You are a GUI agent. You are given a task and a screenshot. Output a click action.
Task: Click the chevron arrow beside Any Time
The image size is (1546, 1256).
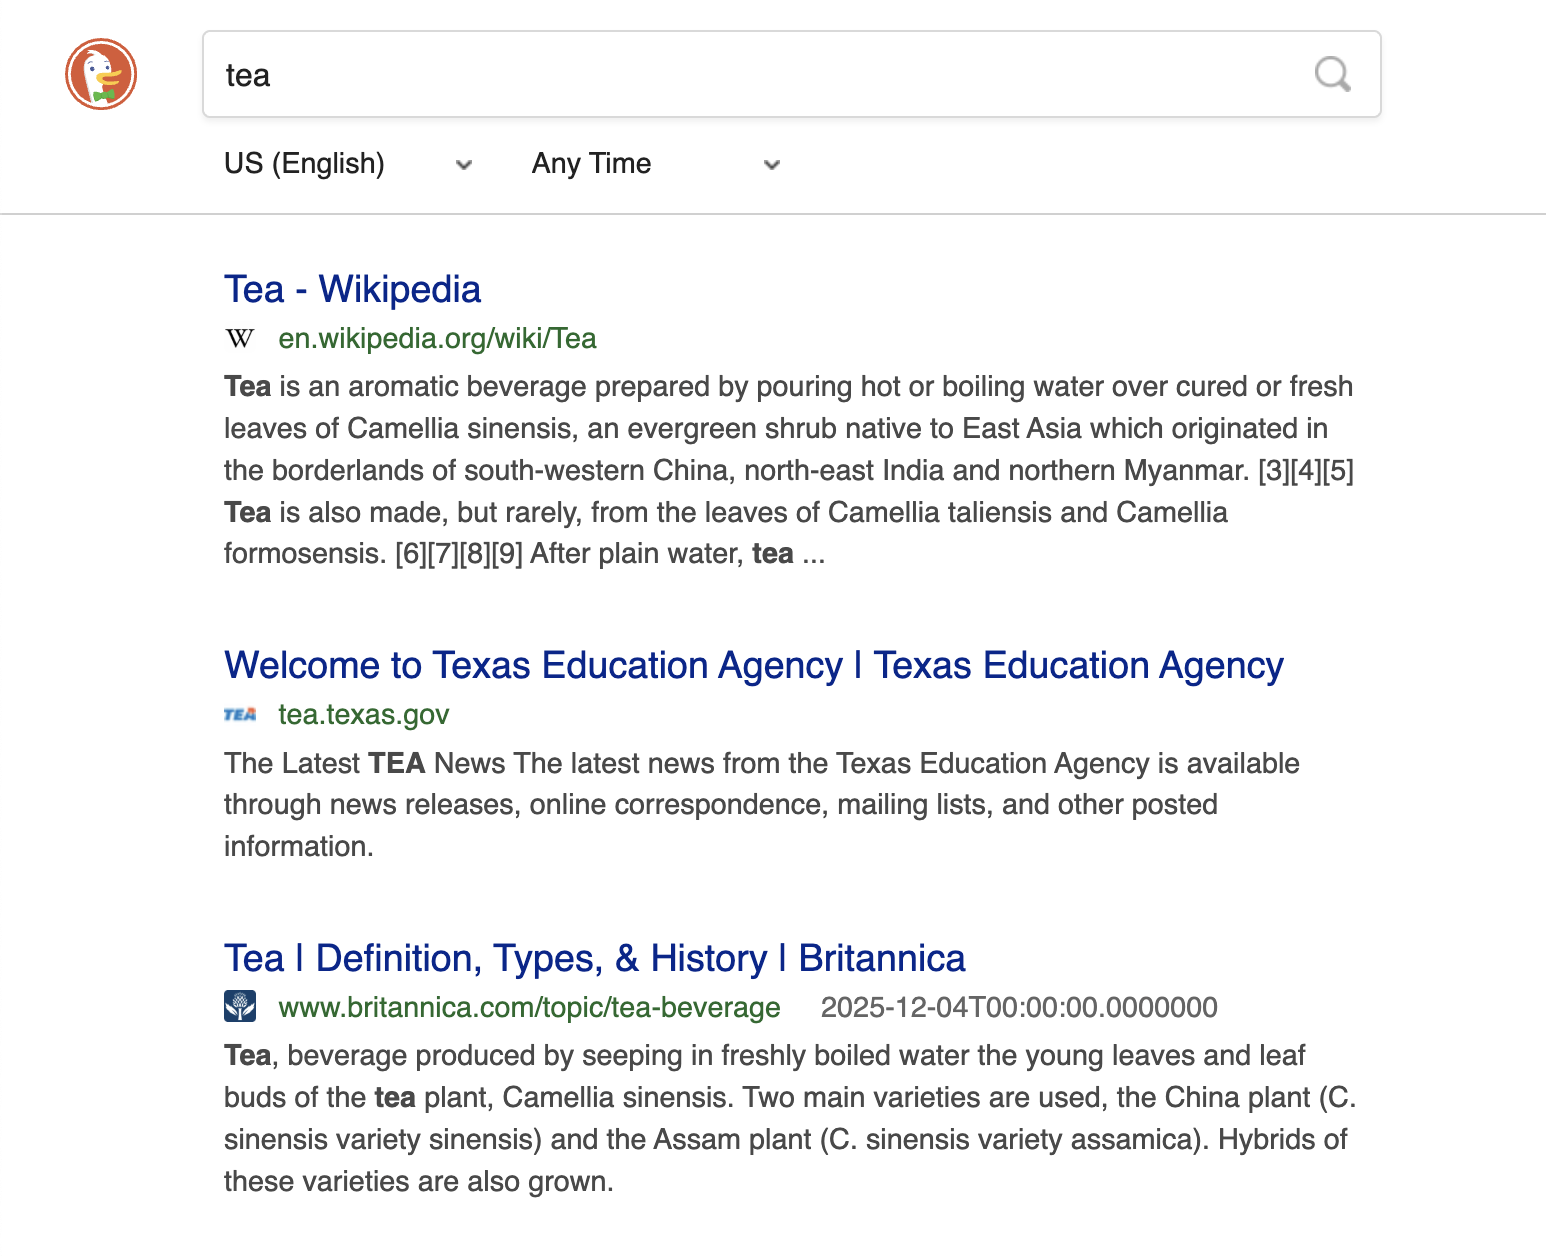pos(771,165)
